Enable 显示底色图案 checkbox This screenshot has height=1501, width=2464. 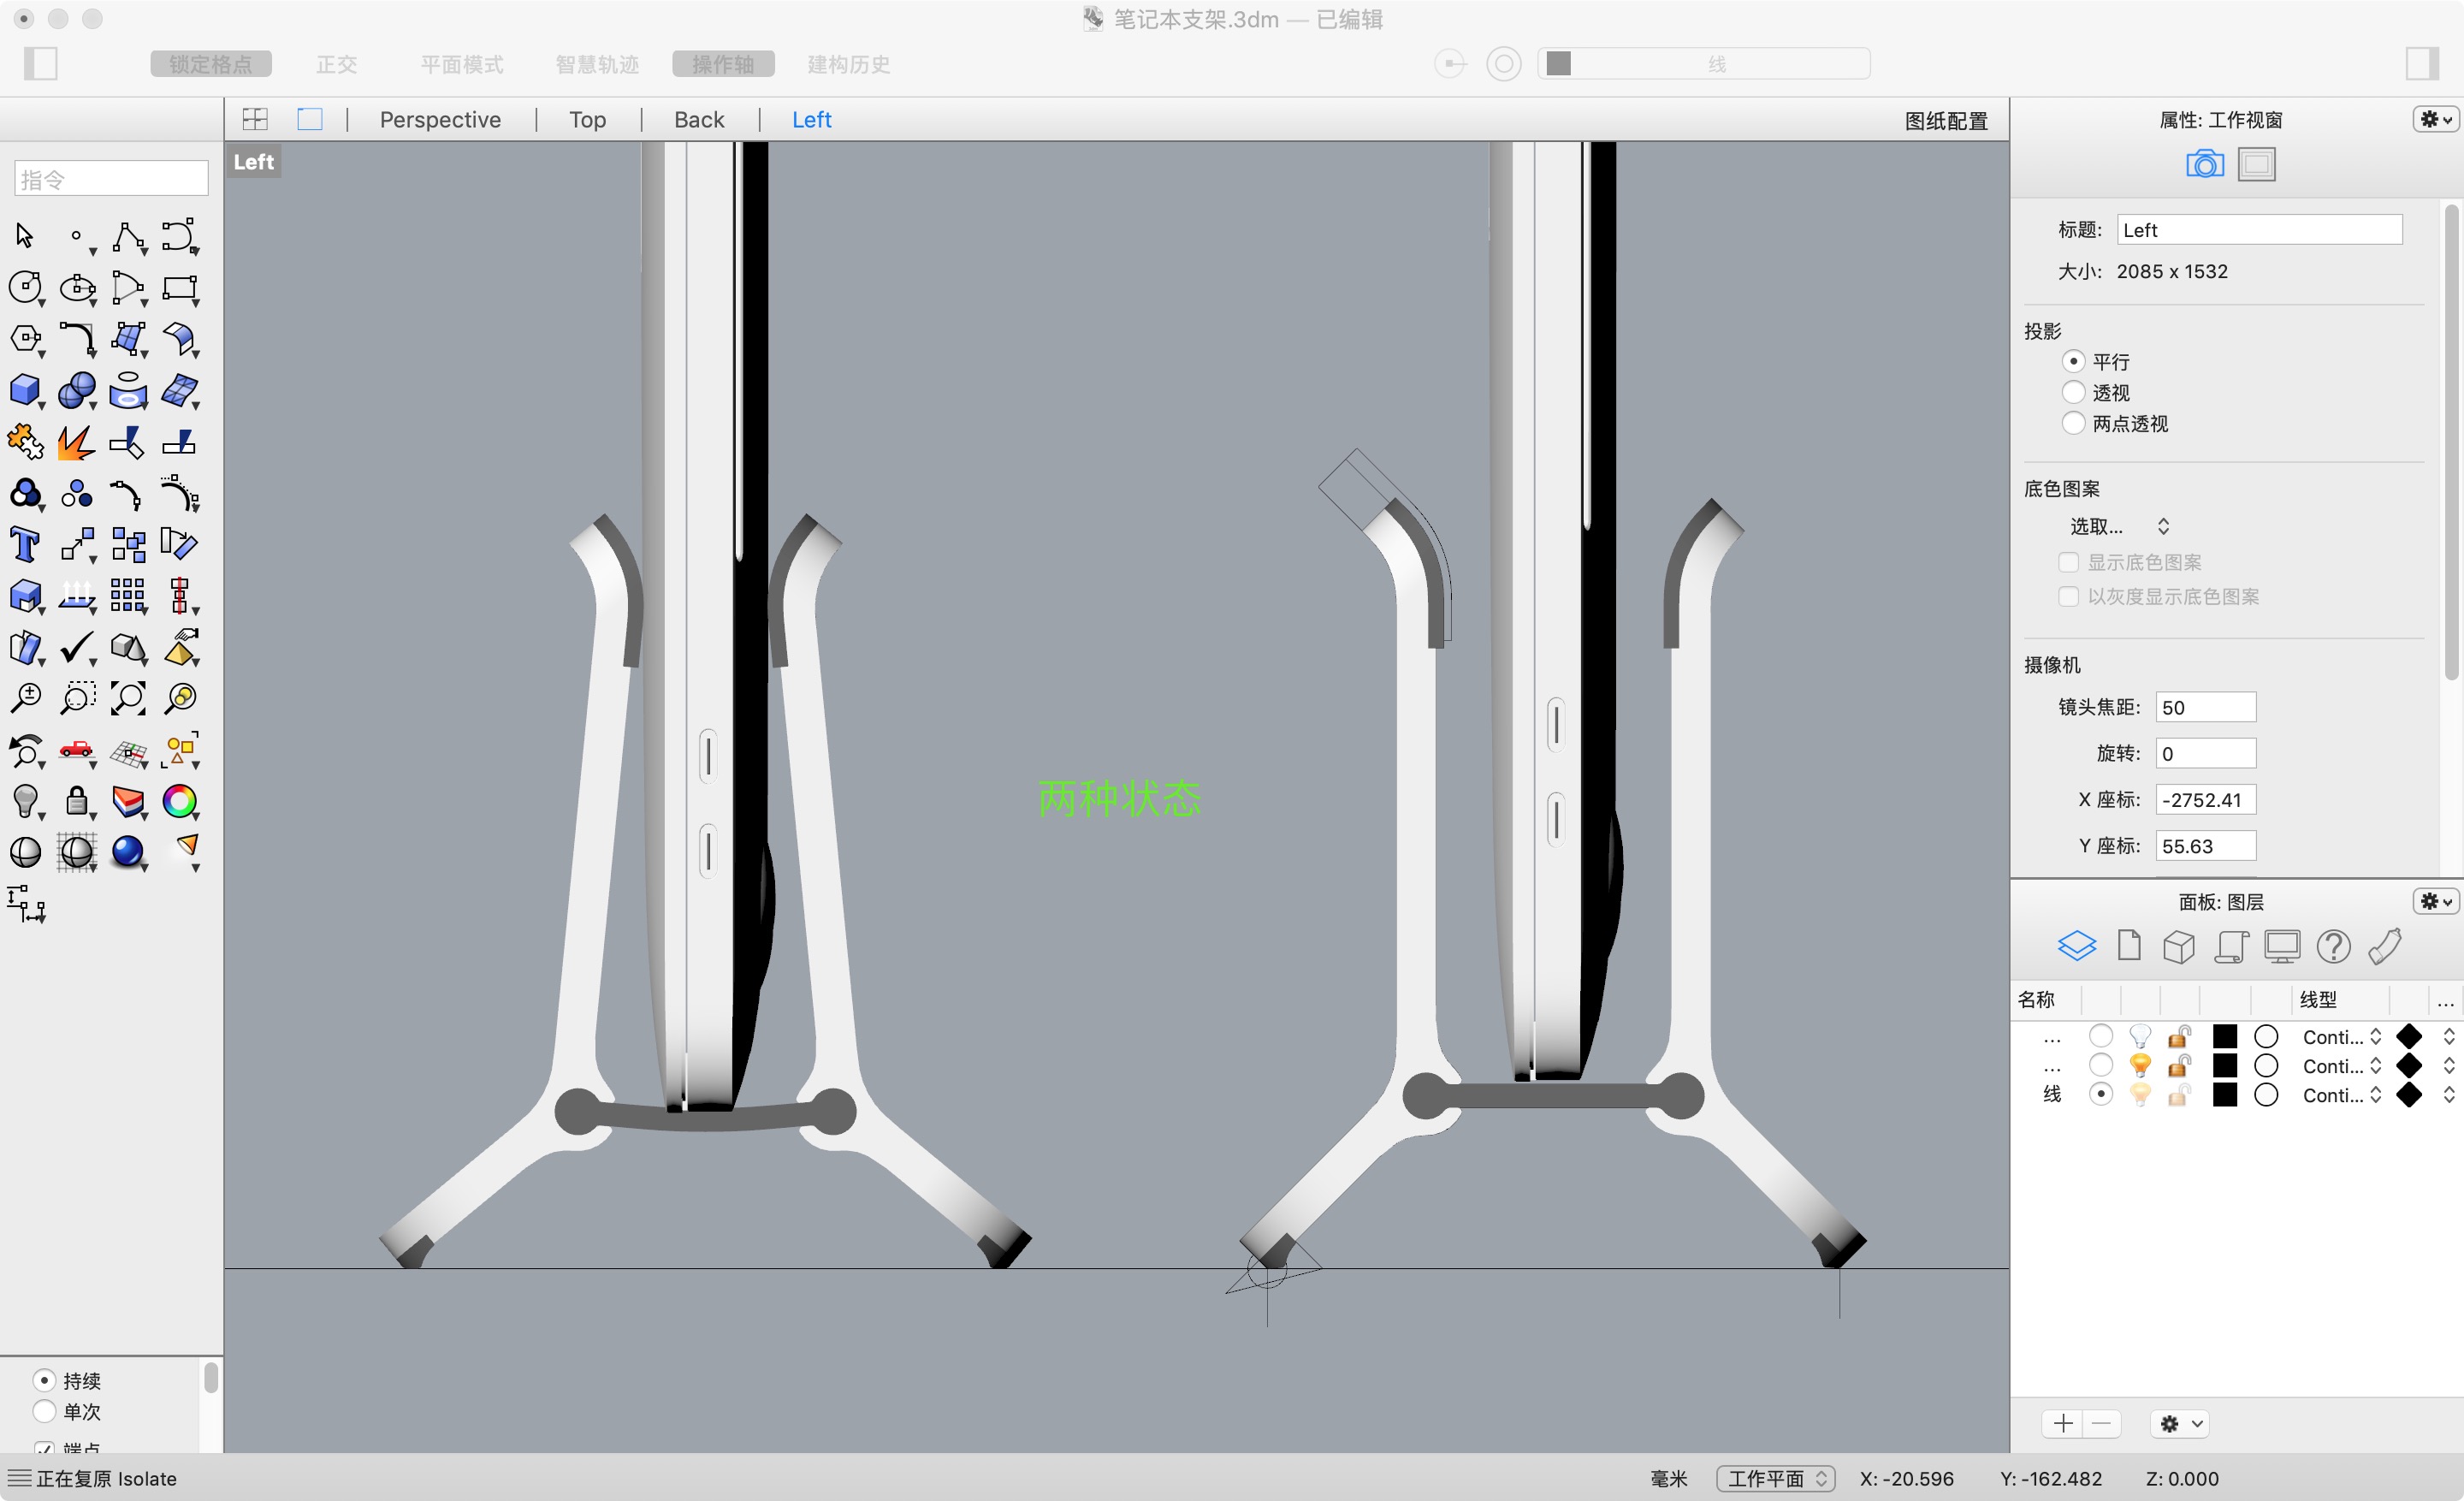coord(2069,561)
